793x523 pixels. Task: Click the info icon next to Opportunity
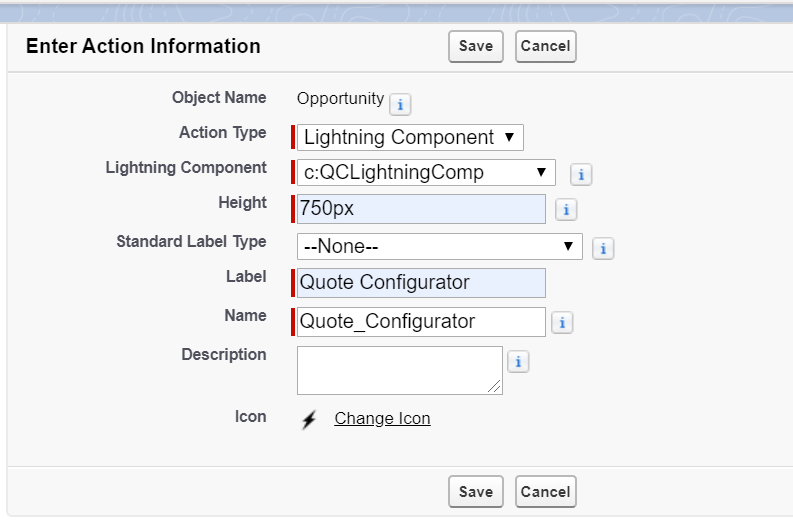tap(399, 104)
